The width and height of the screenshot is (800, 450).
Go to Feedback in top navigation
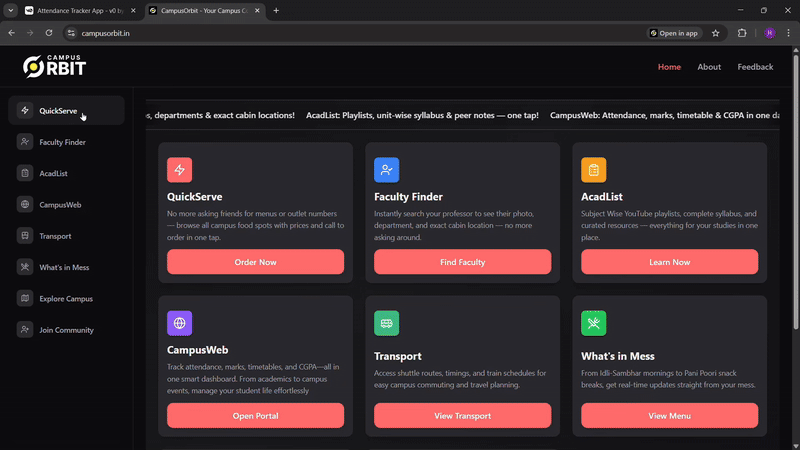755,67
